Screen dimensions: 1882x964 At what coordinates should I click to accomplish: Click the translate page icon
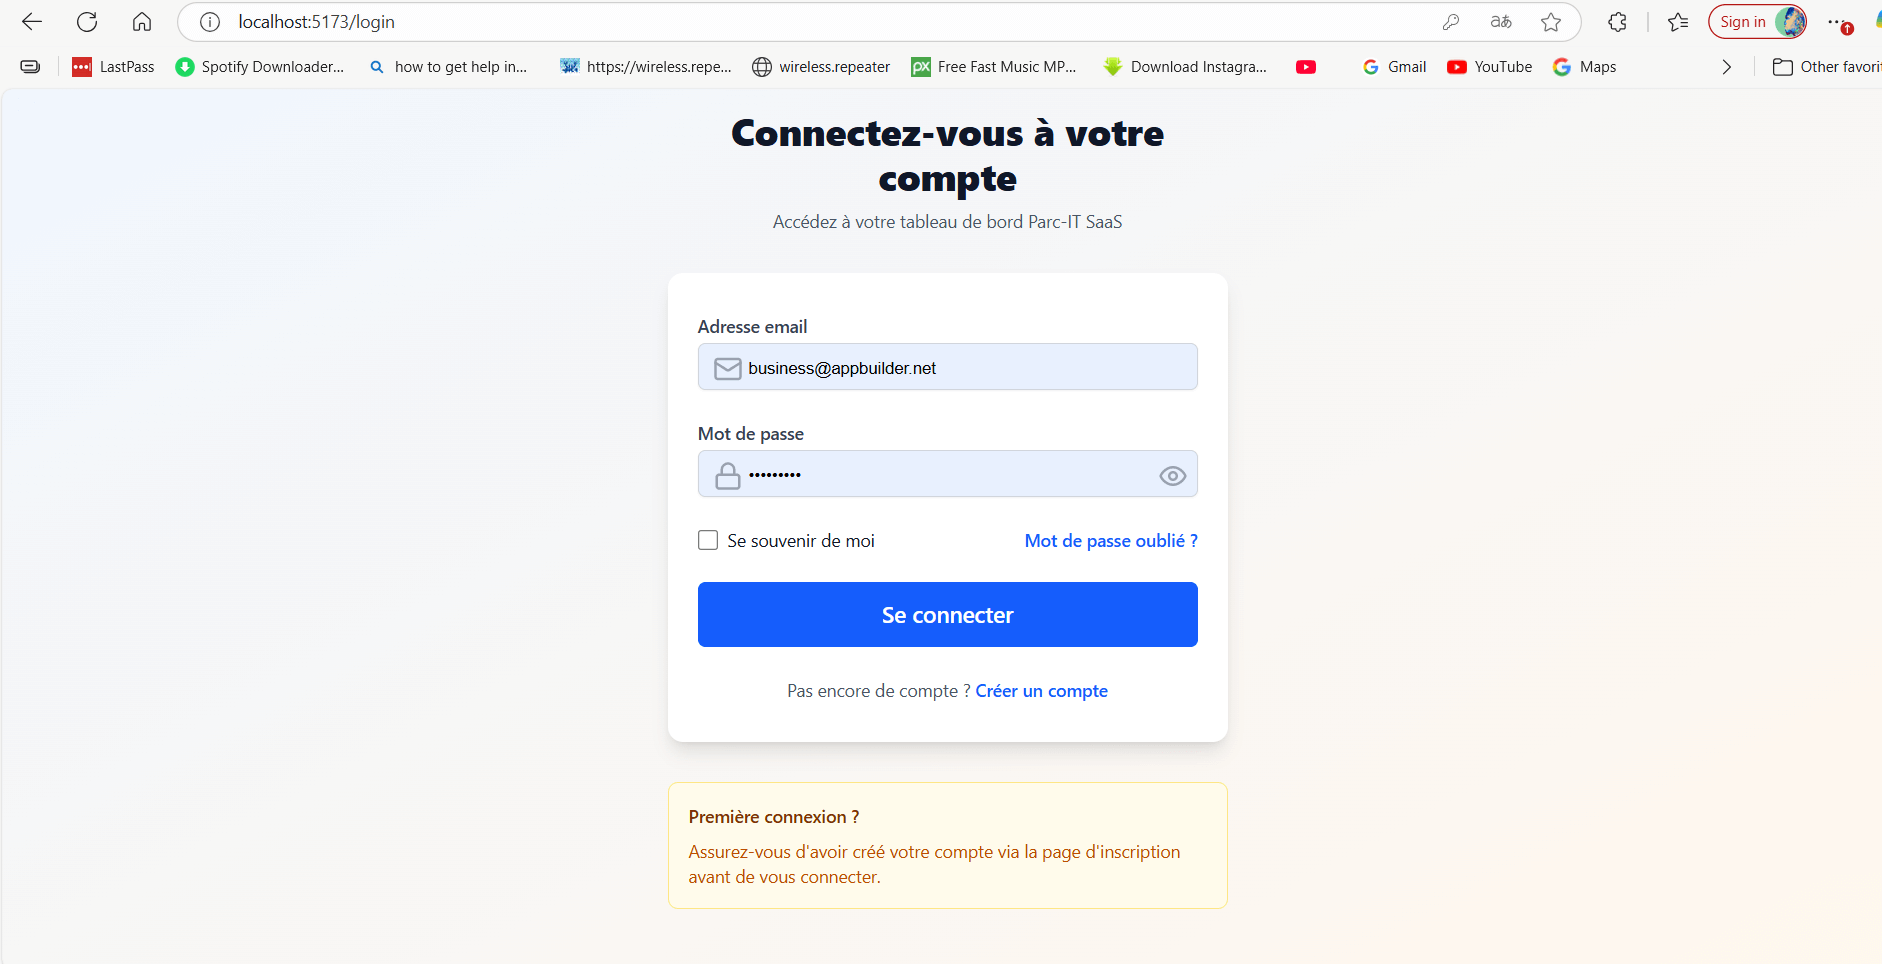tap(1501, 22)
